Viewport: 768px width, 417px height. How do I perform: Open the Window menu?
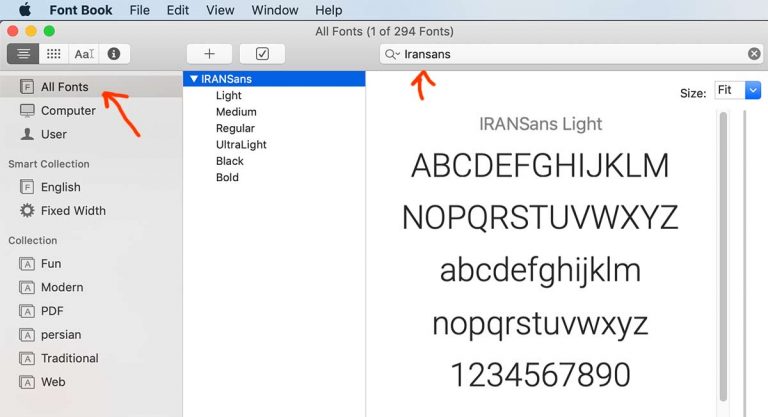[x=274, y=10]
